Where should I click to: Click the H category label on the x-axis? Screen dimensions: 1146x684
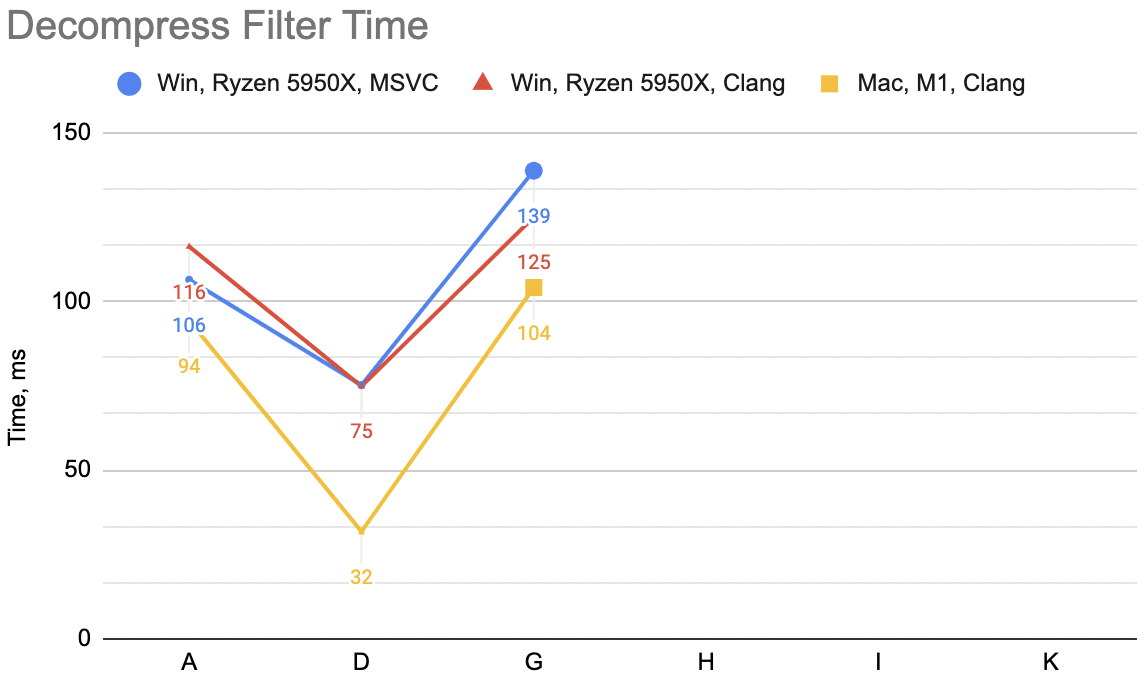point(705,662)
